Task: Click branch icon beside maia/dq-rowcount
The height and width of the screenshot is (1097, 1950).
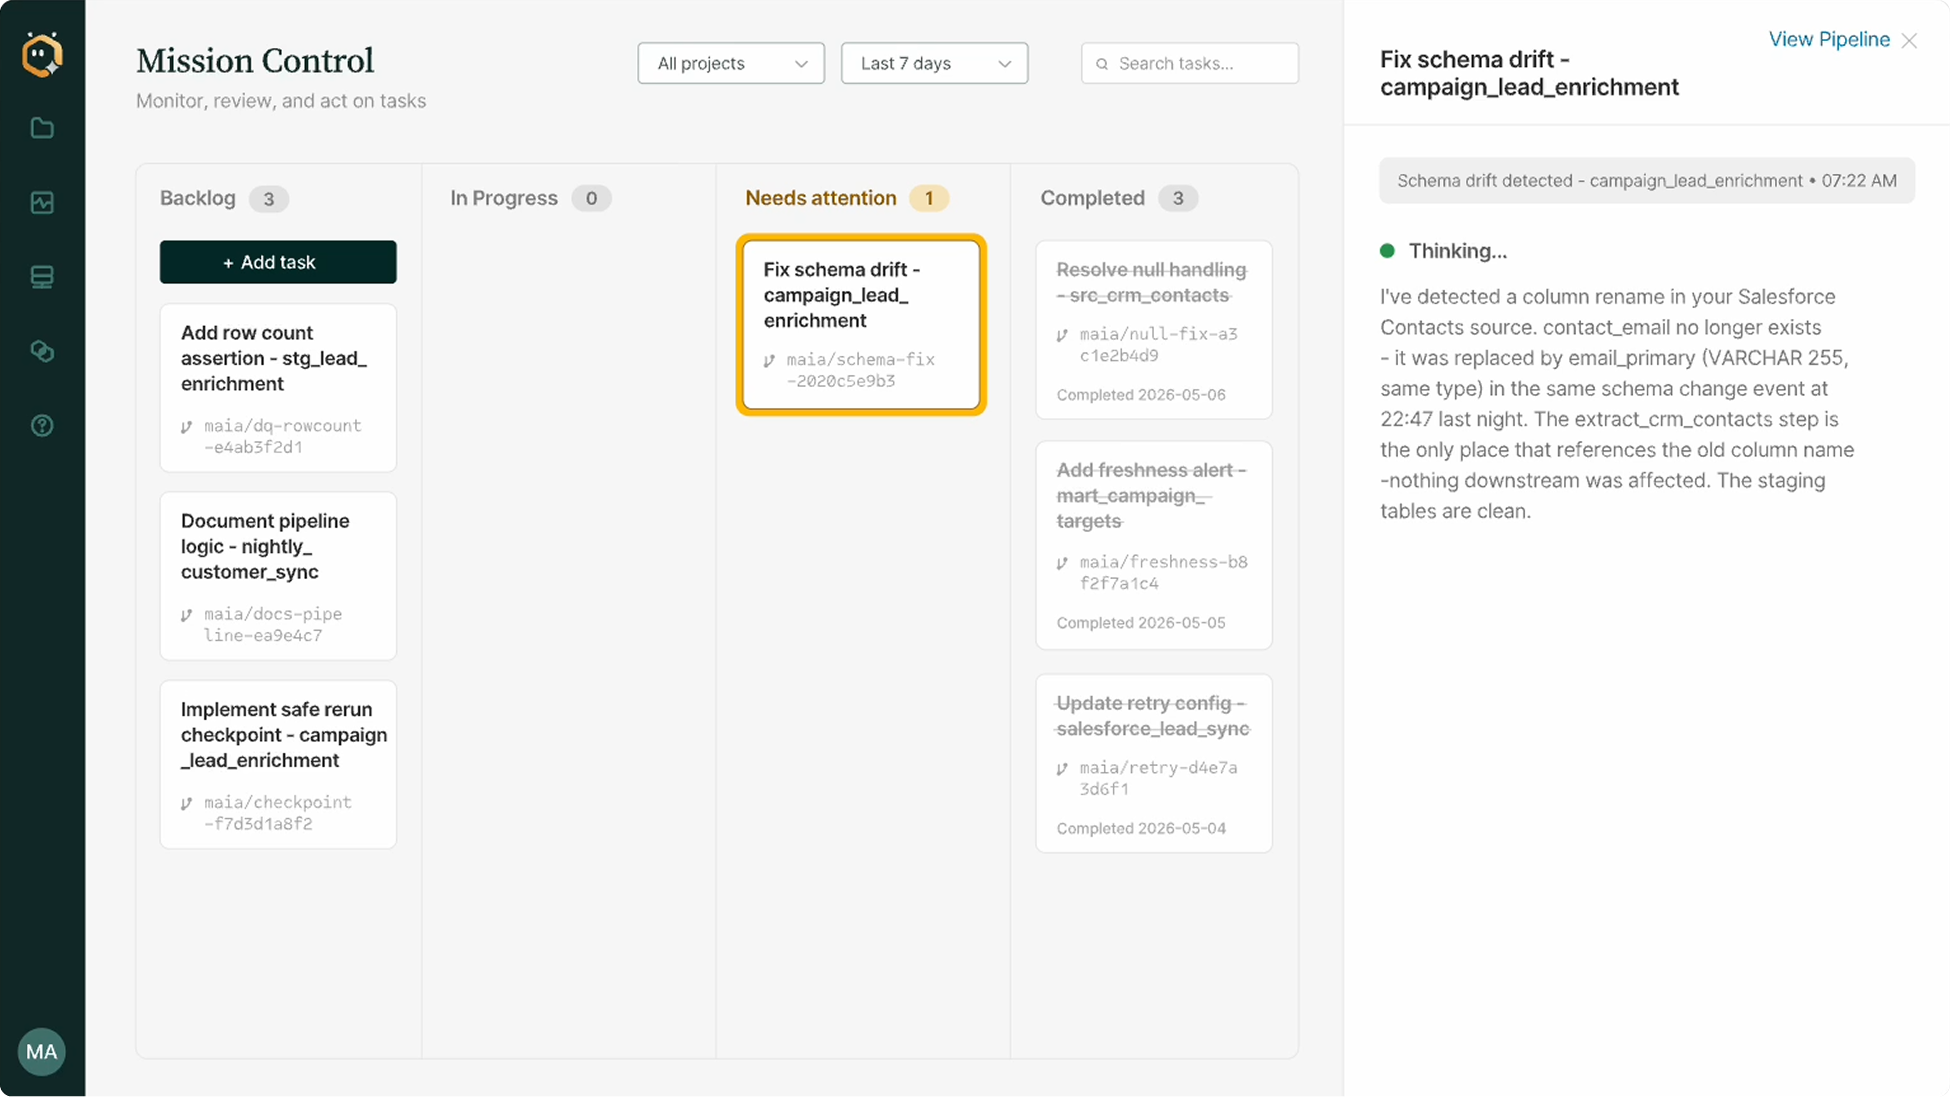Action: coord(186,427)
